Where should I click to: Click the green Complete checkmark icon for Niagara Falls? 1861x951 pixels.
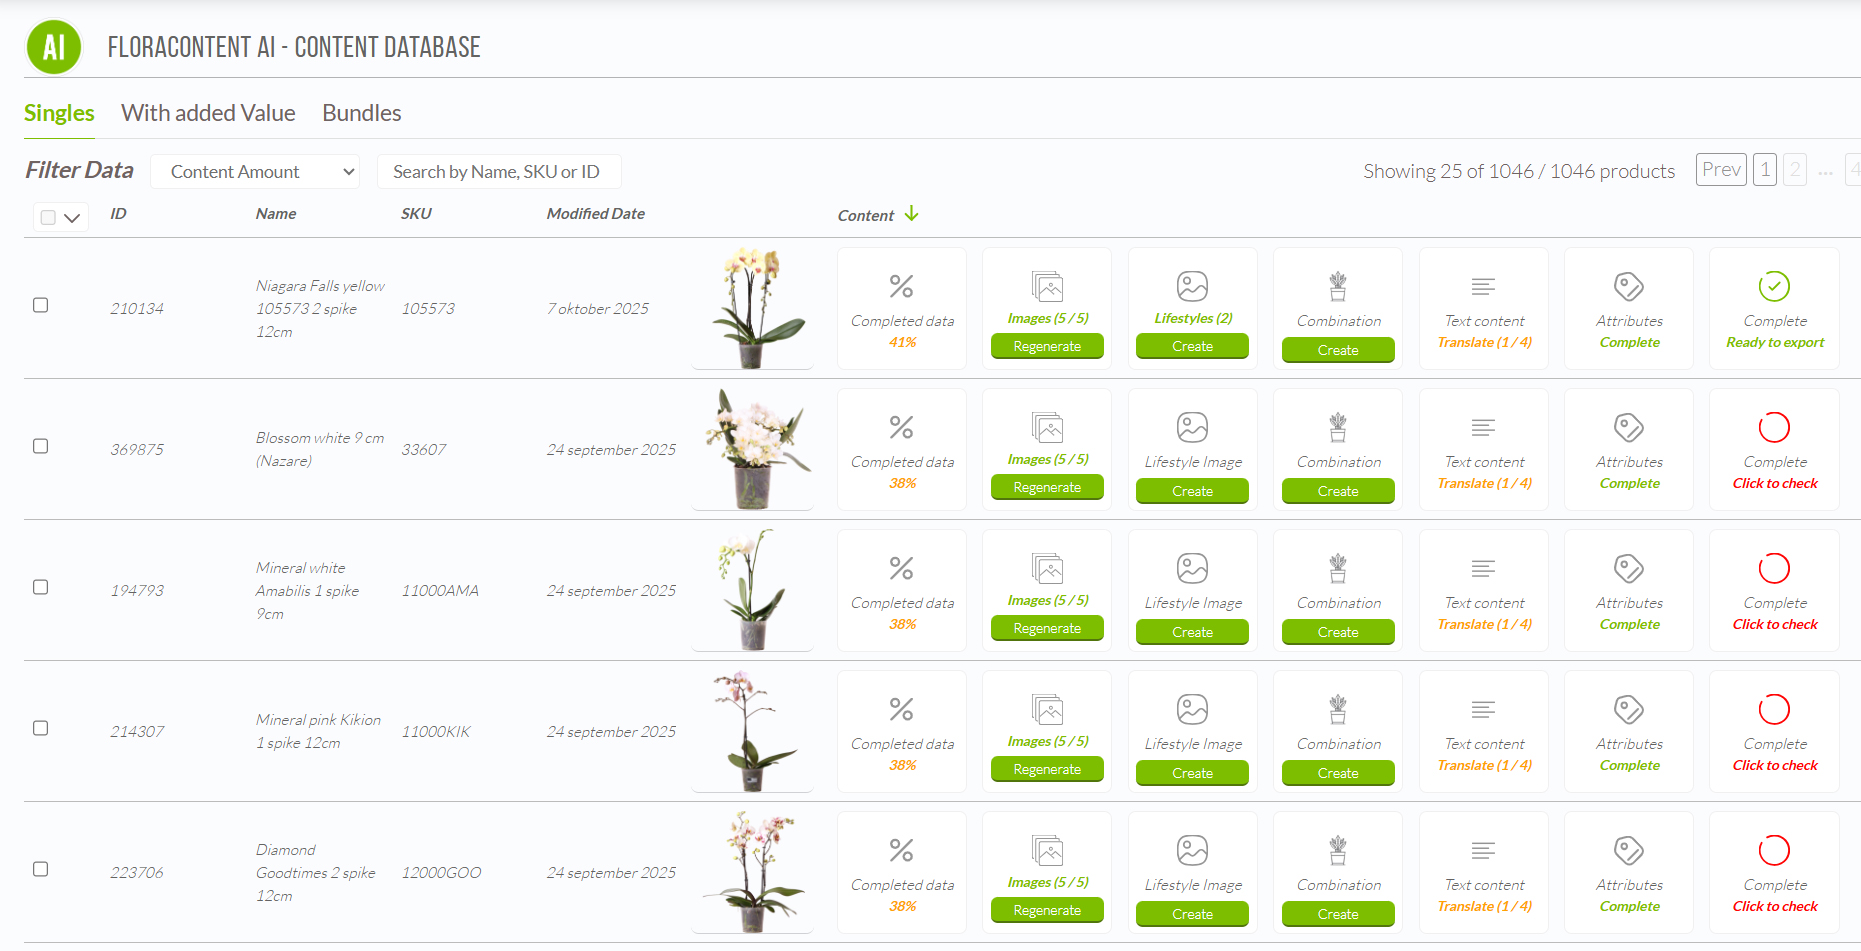pyautogui.click(x=1774, y=287)
